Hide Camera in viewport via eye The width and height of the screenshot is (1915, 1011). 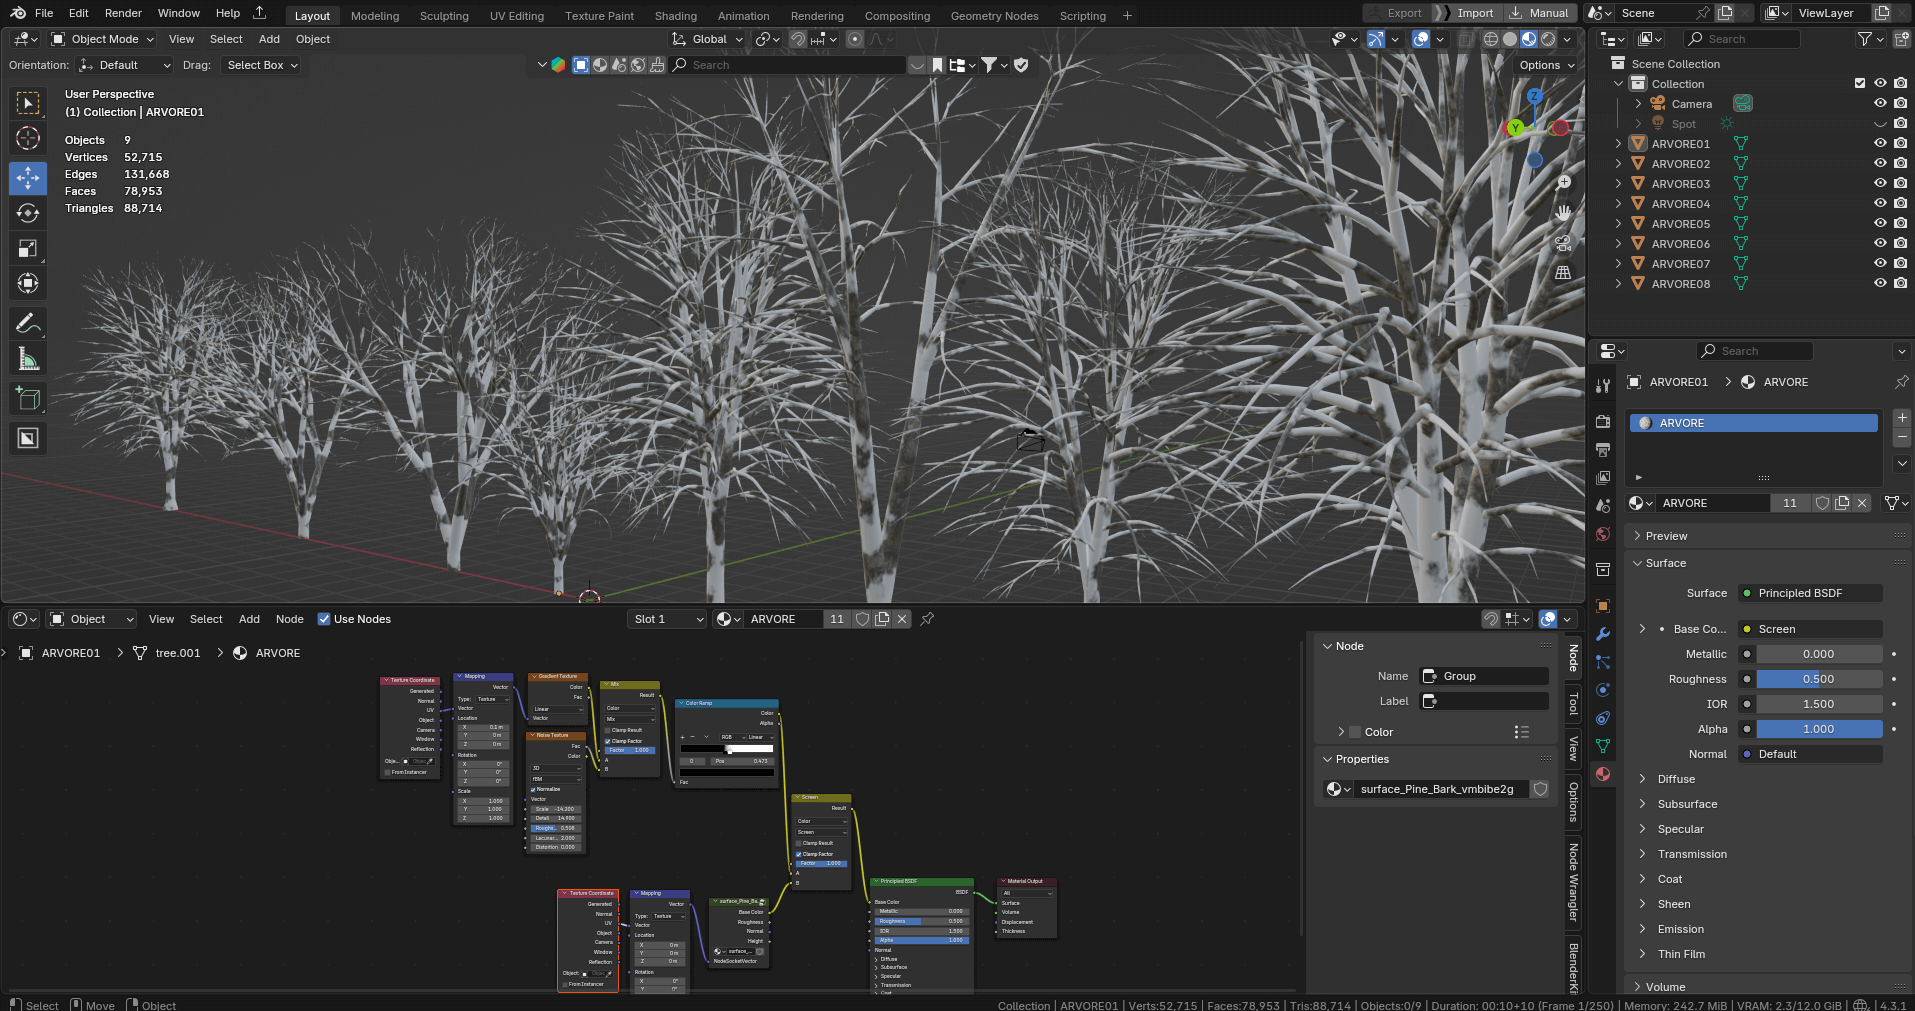click(1880, 103)
